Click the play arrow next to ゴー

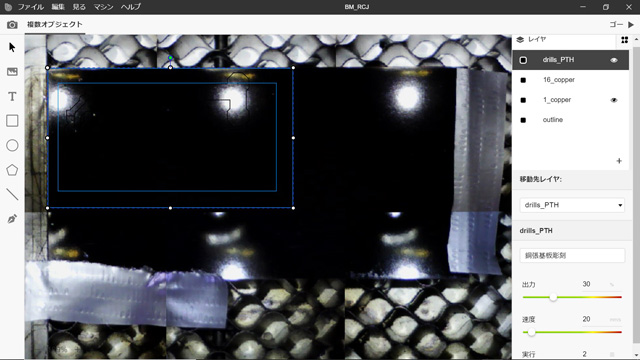coord(631,25)
